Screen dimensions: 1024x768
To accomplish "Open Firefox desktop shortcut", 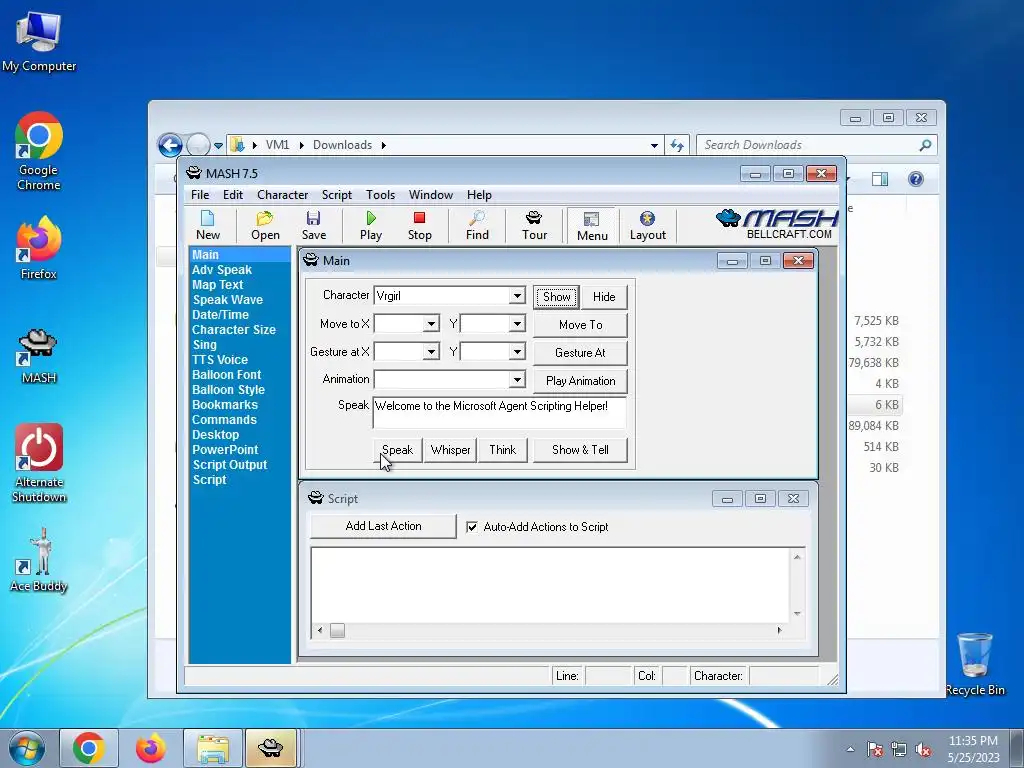I will (39, 248).
